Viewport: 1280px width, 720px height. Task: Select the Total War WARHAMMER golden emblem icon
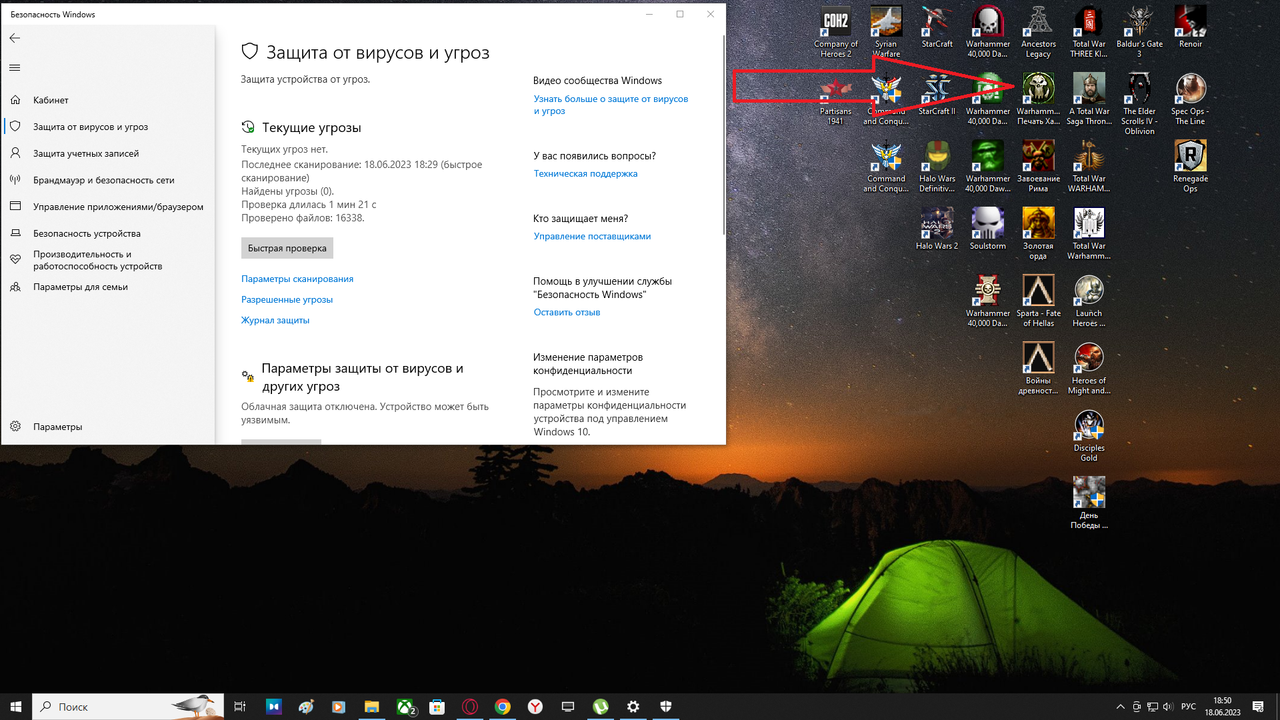click(x=1088, y=166)
